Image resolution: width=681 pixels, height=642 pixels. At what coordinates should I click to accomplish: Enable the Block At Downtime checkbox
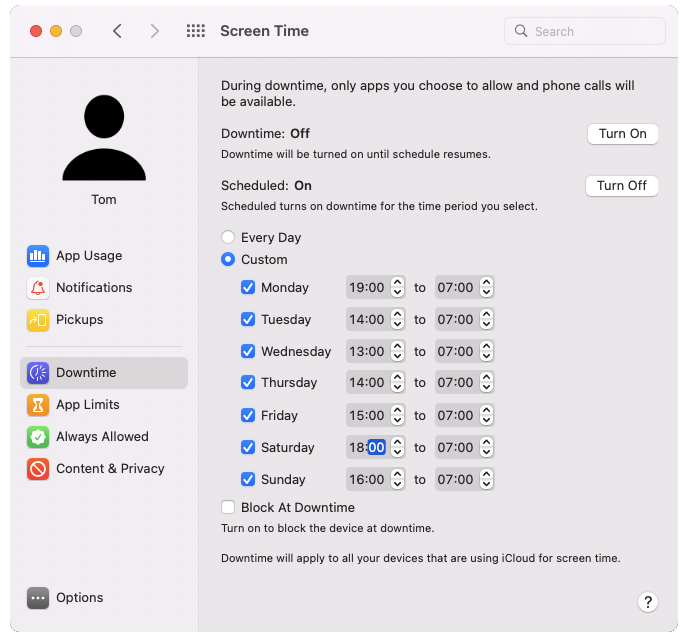[x=228, y=507]
